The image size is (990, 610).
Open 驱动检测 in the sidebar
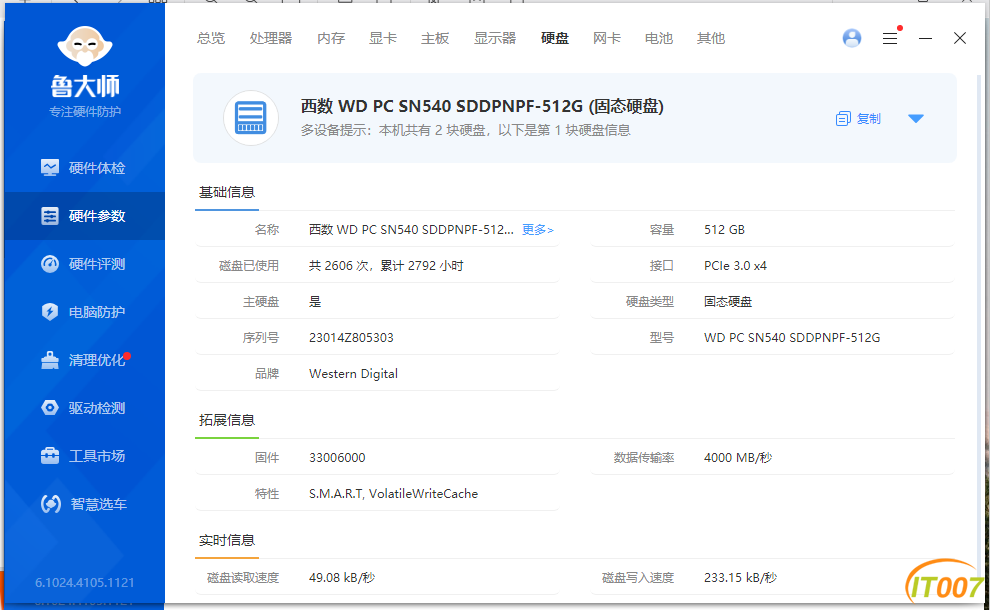84,408
